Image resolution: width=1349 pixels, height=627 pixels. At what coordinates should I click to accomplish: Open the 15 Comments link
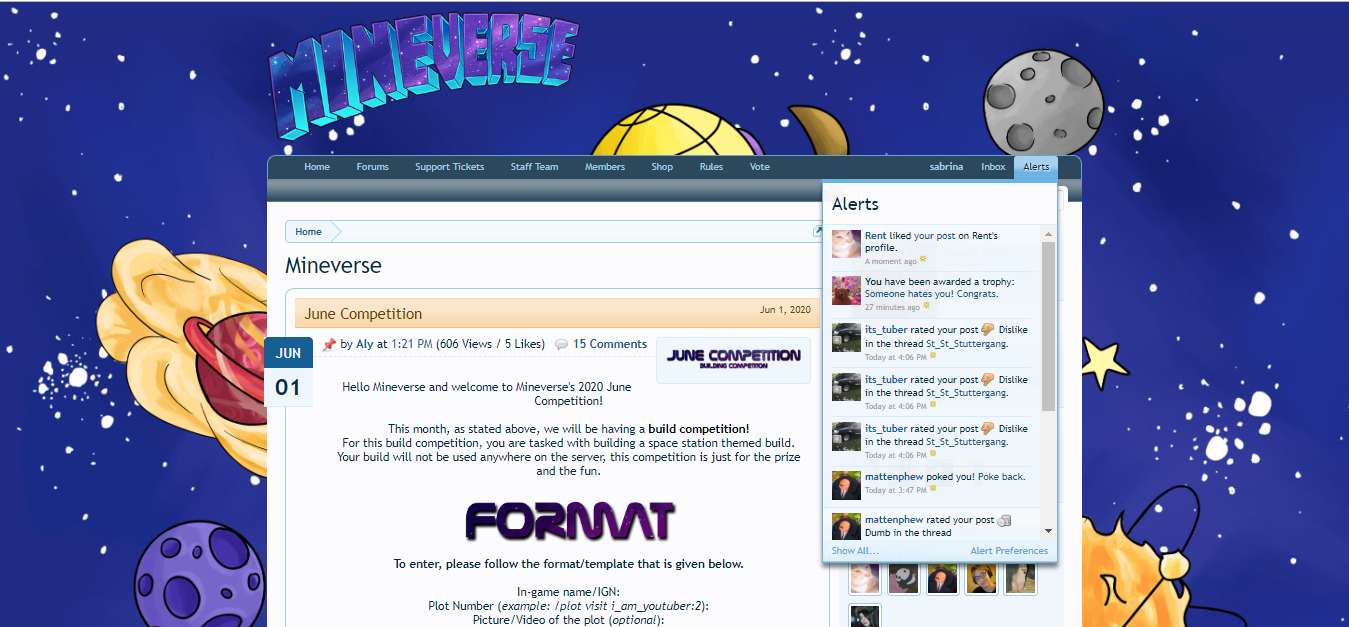[x=610, y=344]
